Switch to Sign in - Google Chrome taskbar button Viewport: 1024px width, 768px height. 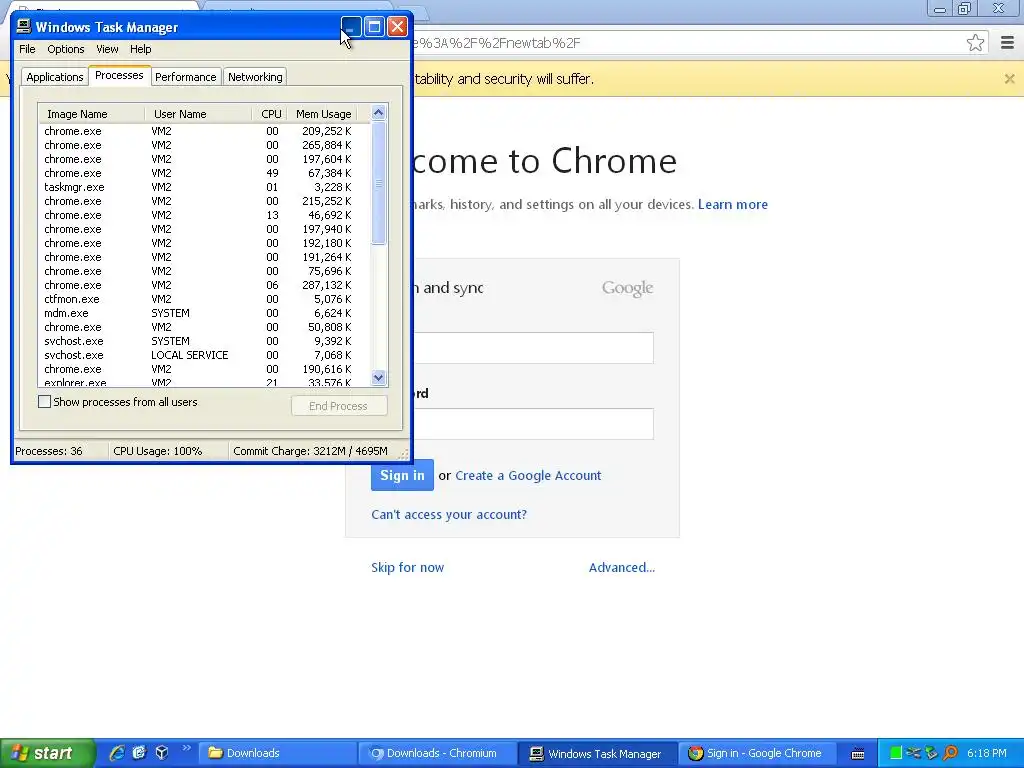758,753
